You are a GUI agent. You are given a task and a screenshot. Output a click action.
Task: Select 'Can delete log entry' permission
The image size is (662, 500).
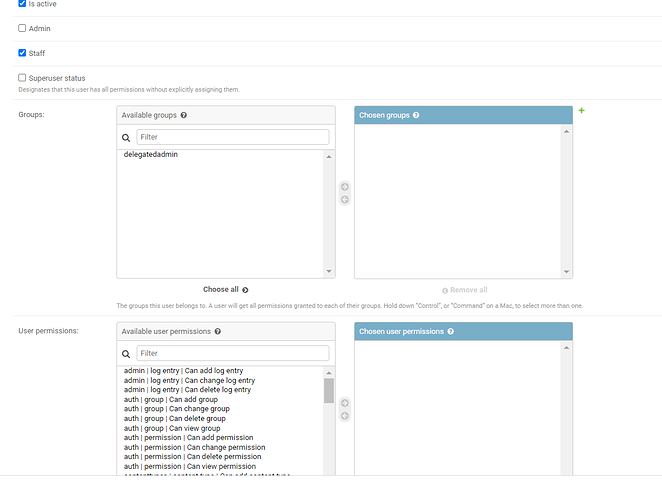pyautogui.click(x=187, y=390)
